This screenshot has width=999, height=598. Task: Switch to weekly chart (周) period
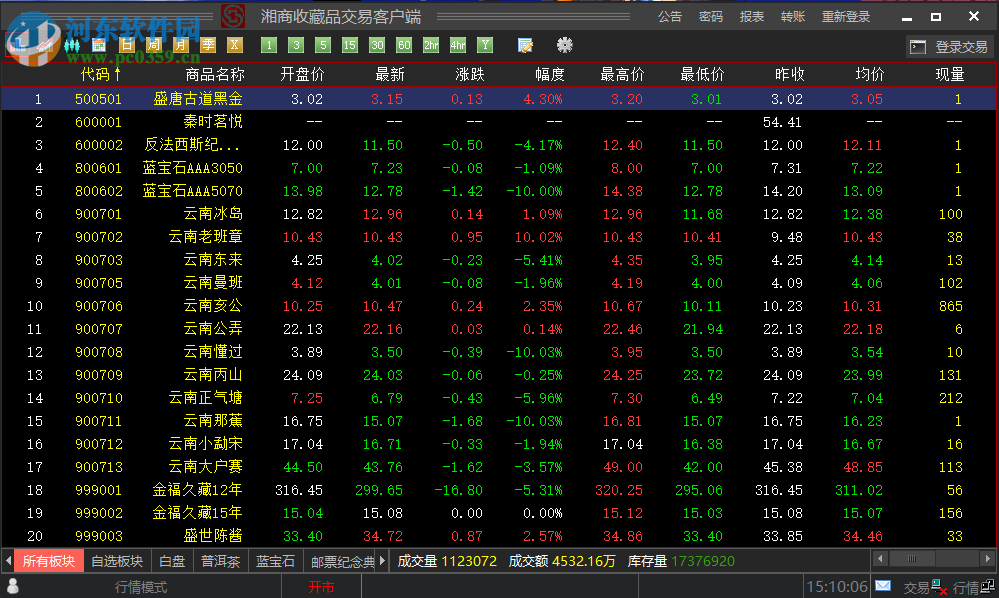154,45
